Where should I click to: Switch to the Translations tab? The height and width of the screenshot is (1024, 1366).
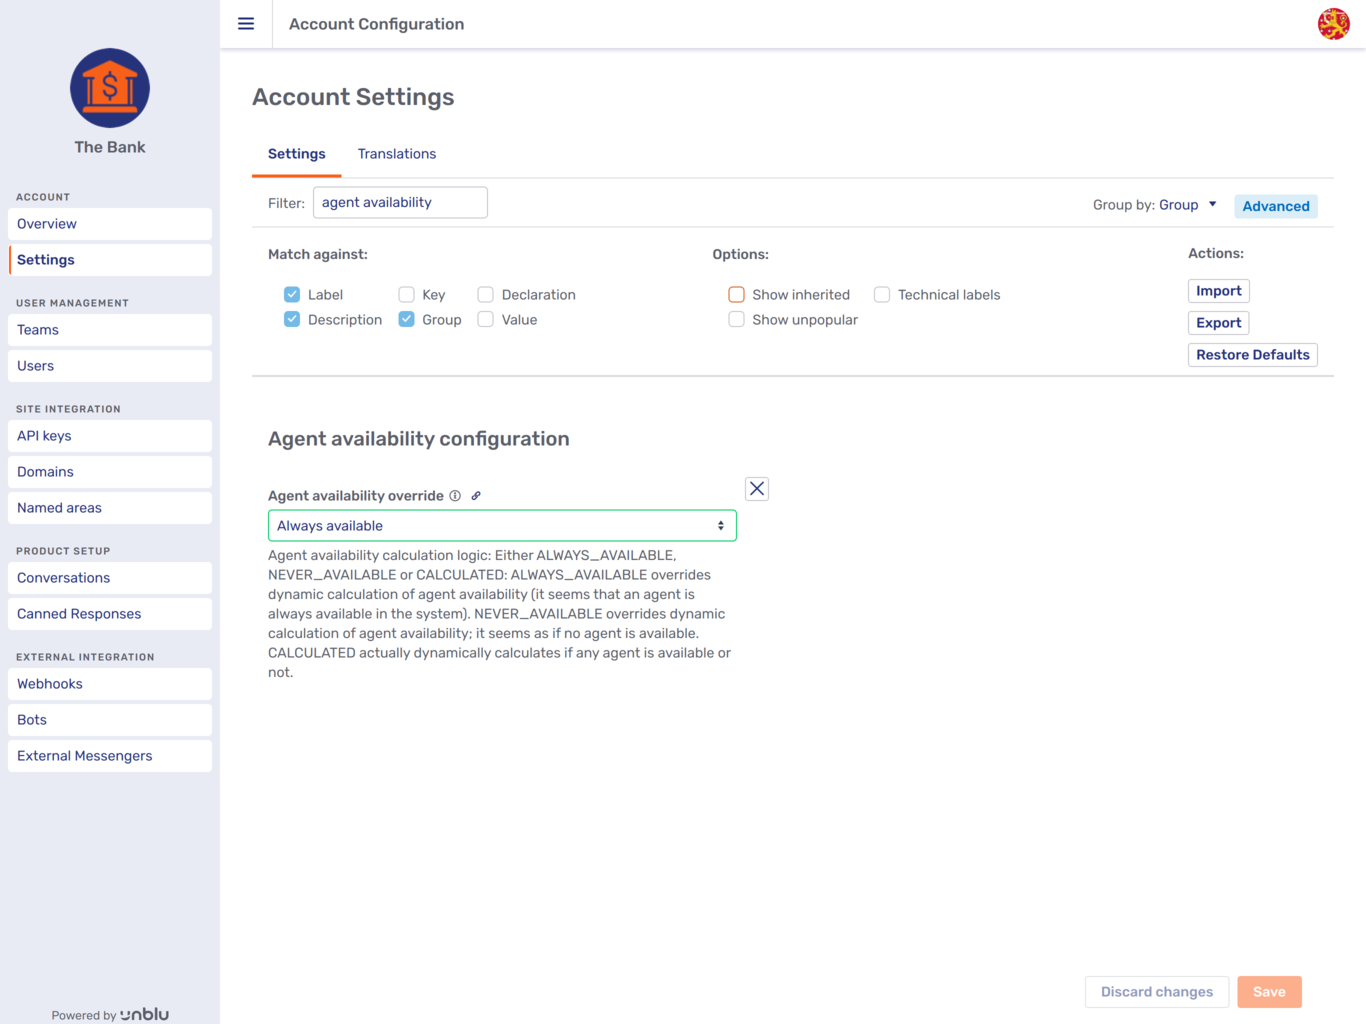397,153
